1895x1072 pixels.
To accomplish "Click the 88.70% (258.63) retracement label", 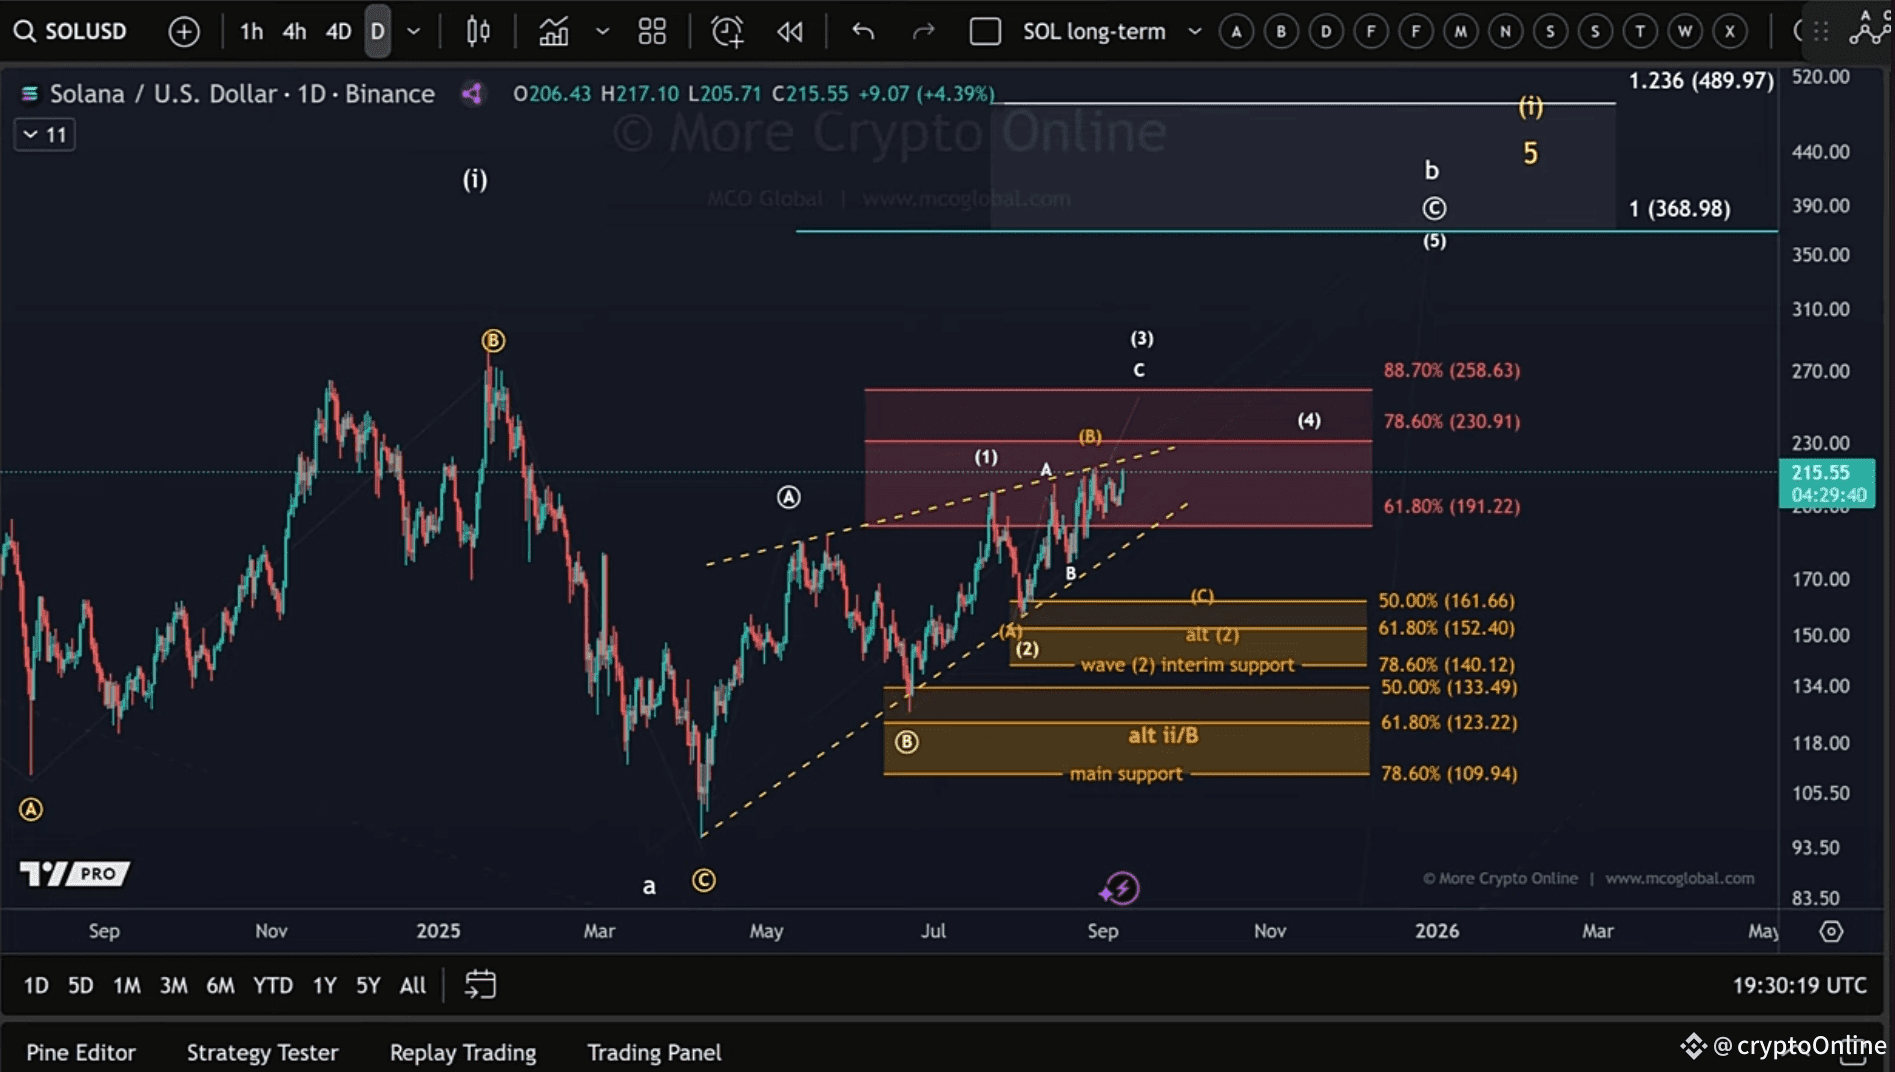I will [1452, 370].
